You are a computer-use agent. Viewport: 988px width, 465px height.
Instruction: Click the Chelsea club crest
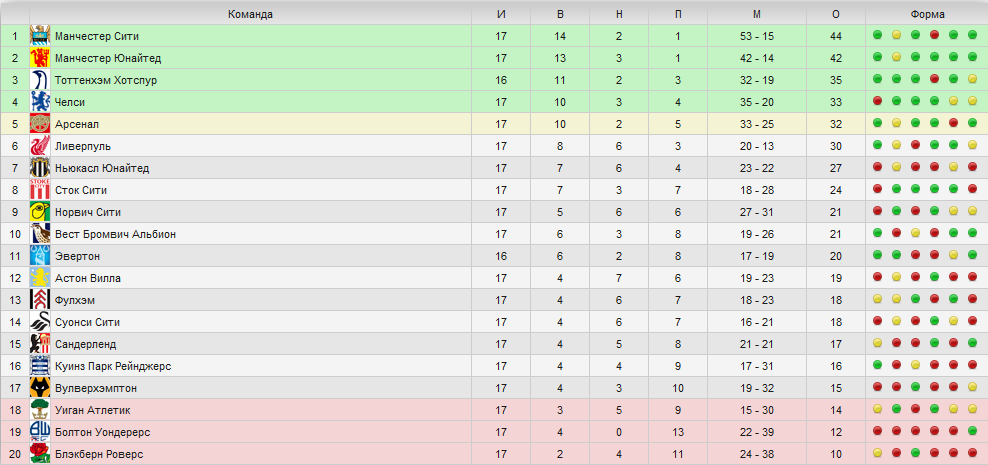(40, 102)
